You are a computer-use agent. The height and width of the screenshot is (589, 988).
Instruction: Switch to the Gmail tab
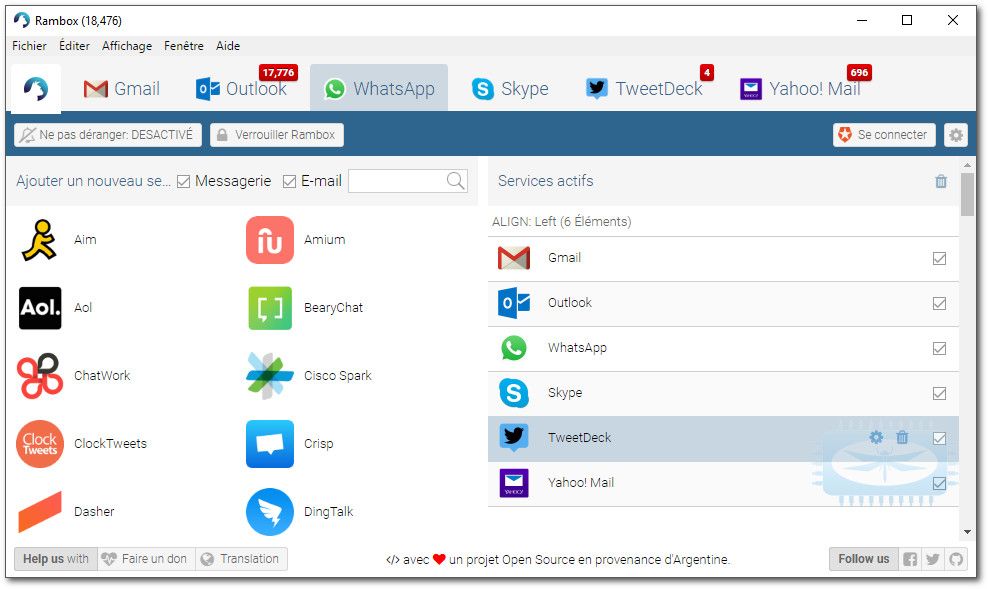[122, 89]
